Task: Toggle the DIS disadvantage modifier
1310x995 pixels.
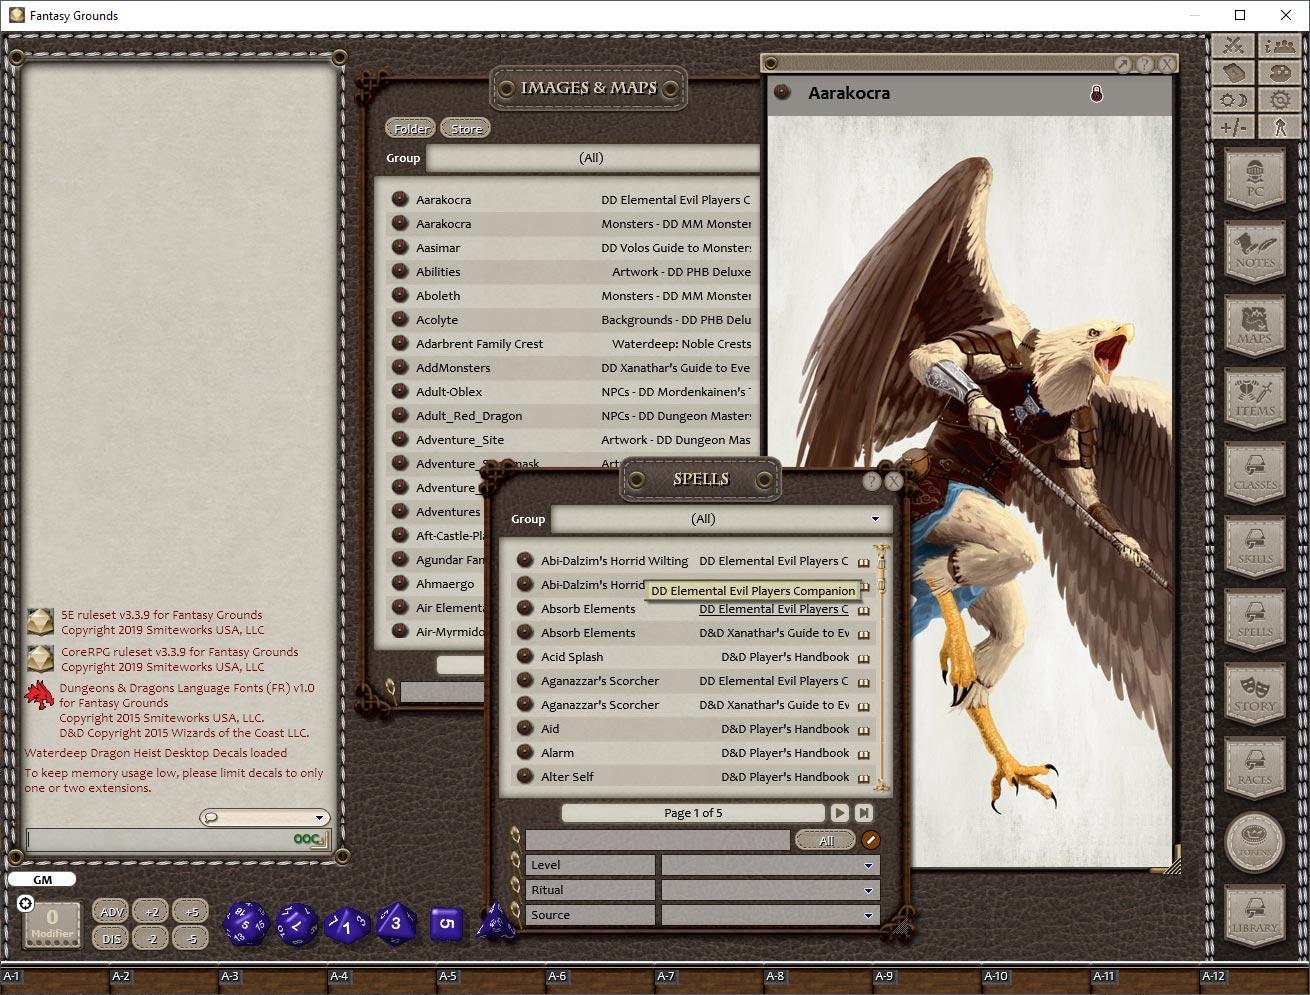Action: (x=112, y=939)
